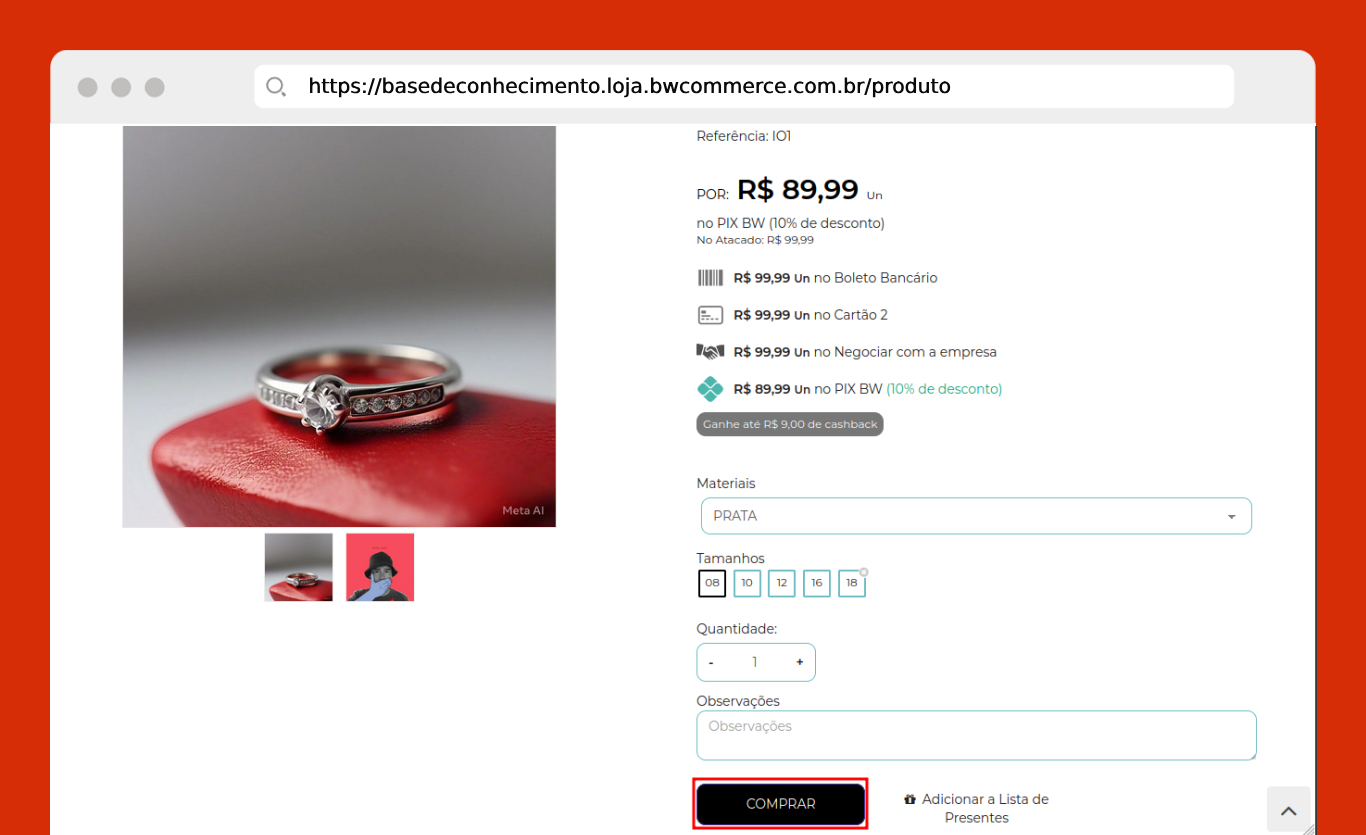Decrease quantity with minus button
The image size is (1366, 835).
[x=711, y=662]
